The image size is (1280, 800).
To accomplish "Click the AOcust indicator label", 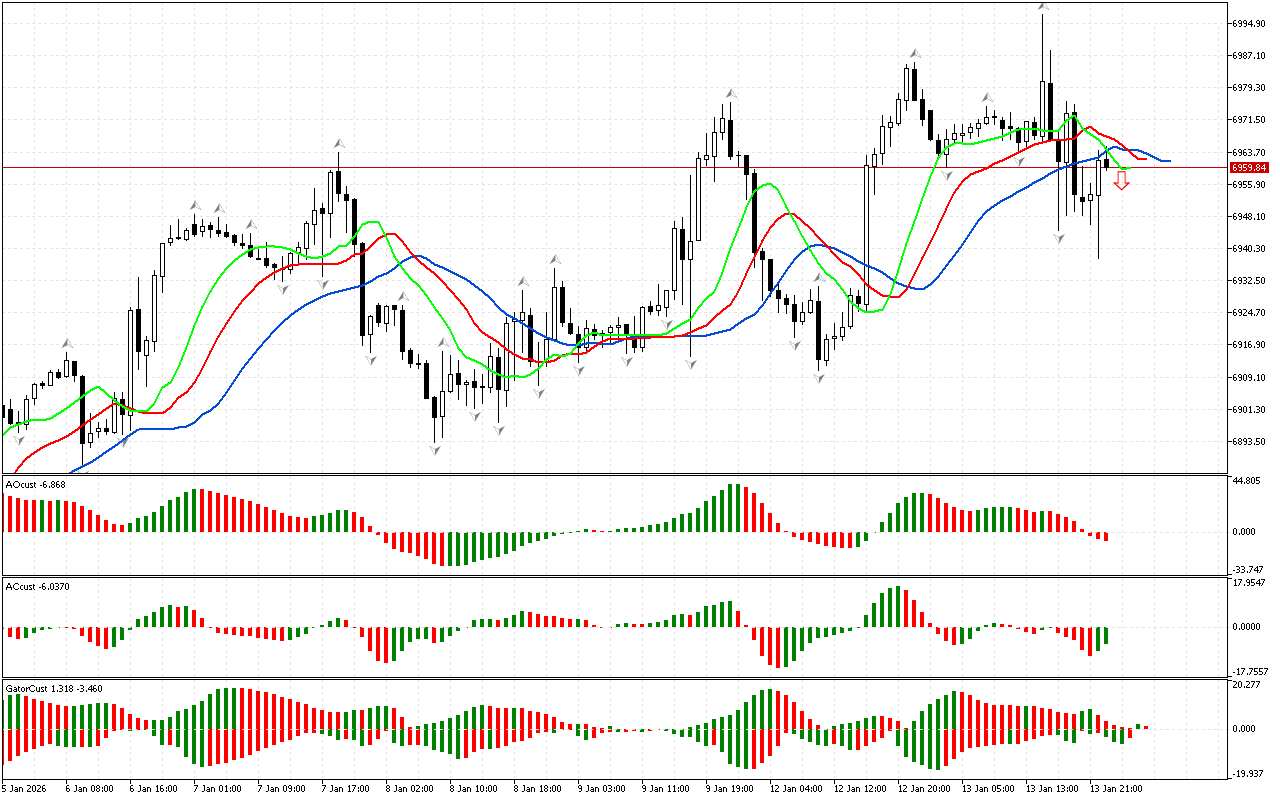I will pyautogui.click(x=36, y=484).
